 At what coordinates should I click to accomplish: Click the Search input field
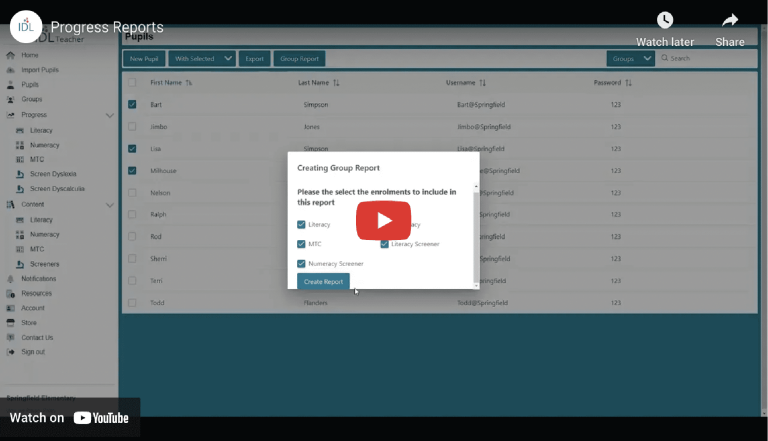point(707,58)
